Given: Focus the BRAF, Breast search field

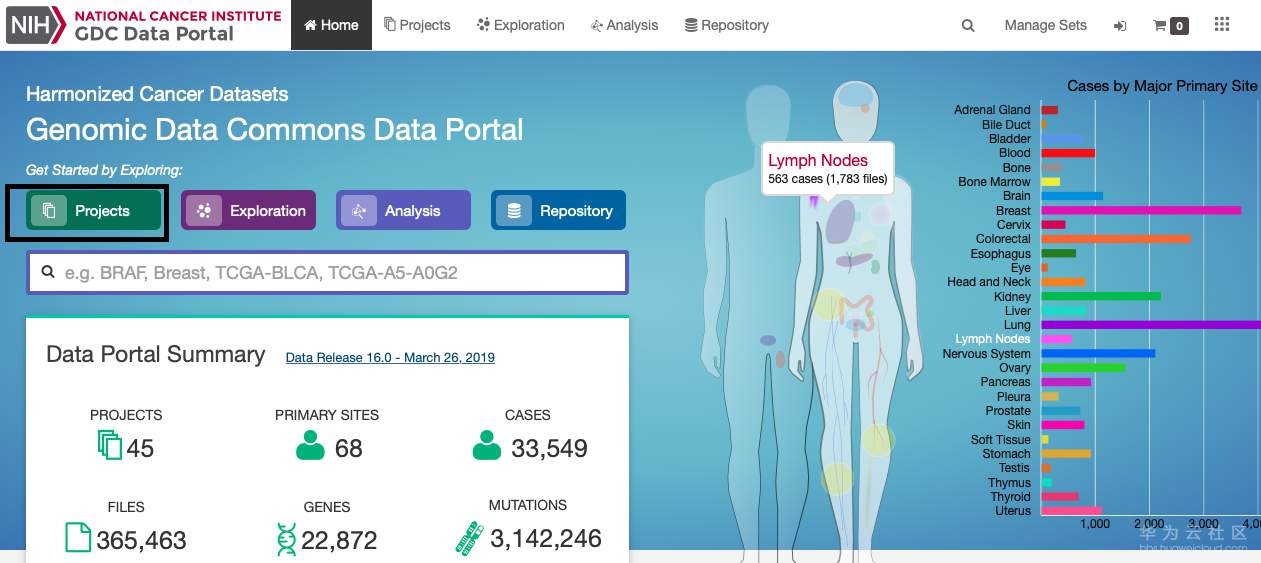Looking at the screenshot, I should click(328, 272).
